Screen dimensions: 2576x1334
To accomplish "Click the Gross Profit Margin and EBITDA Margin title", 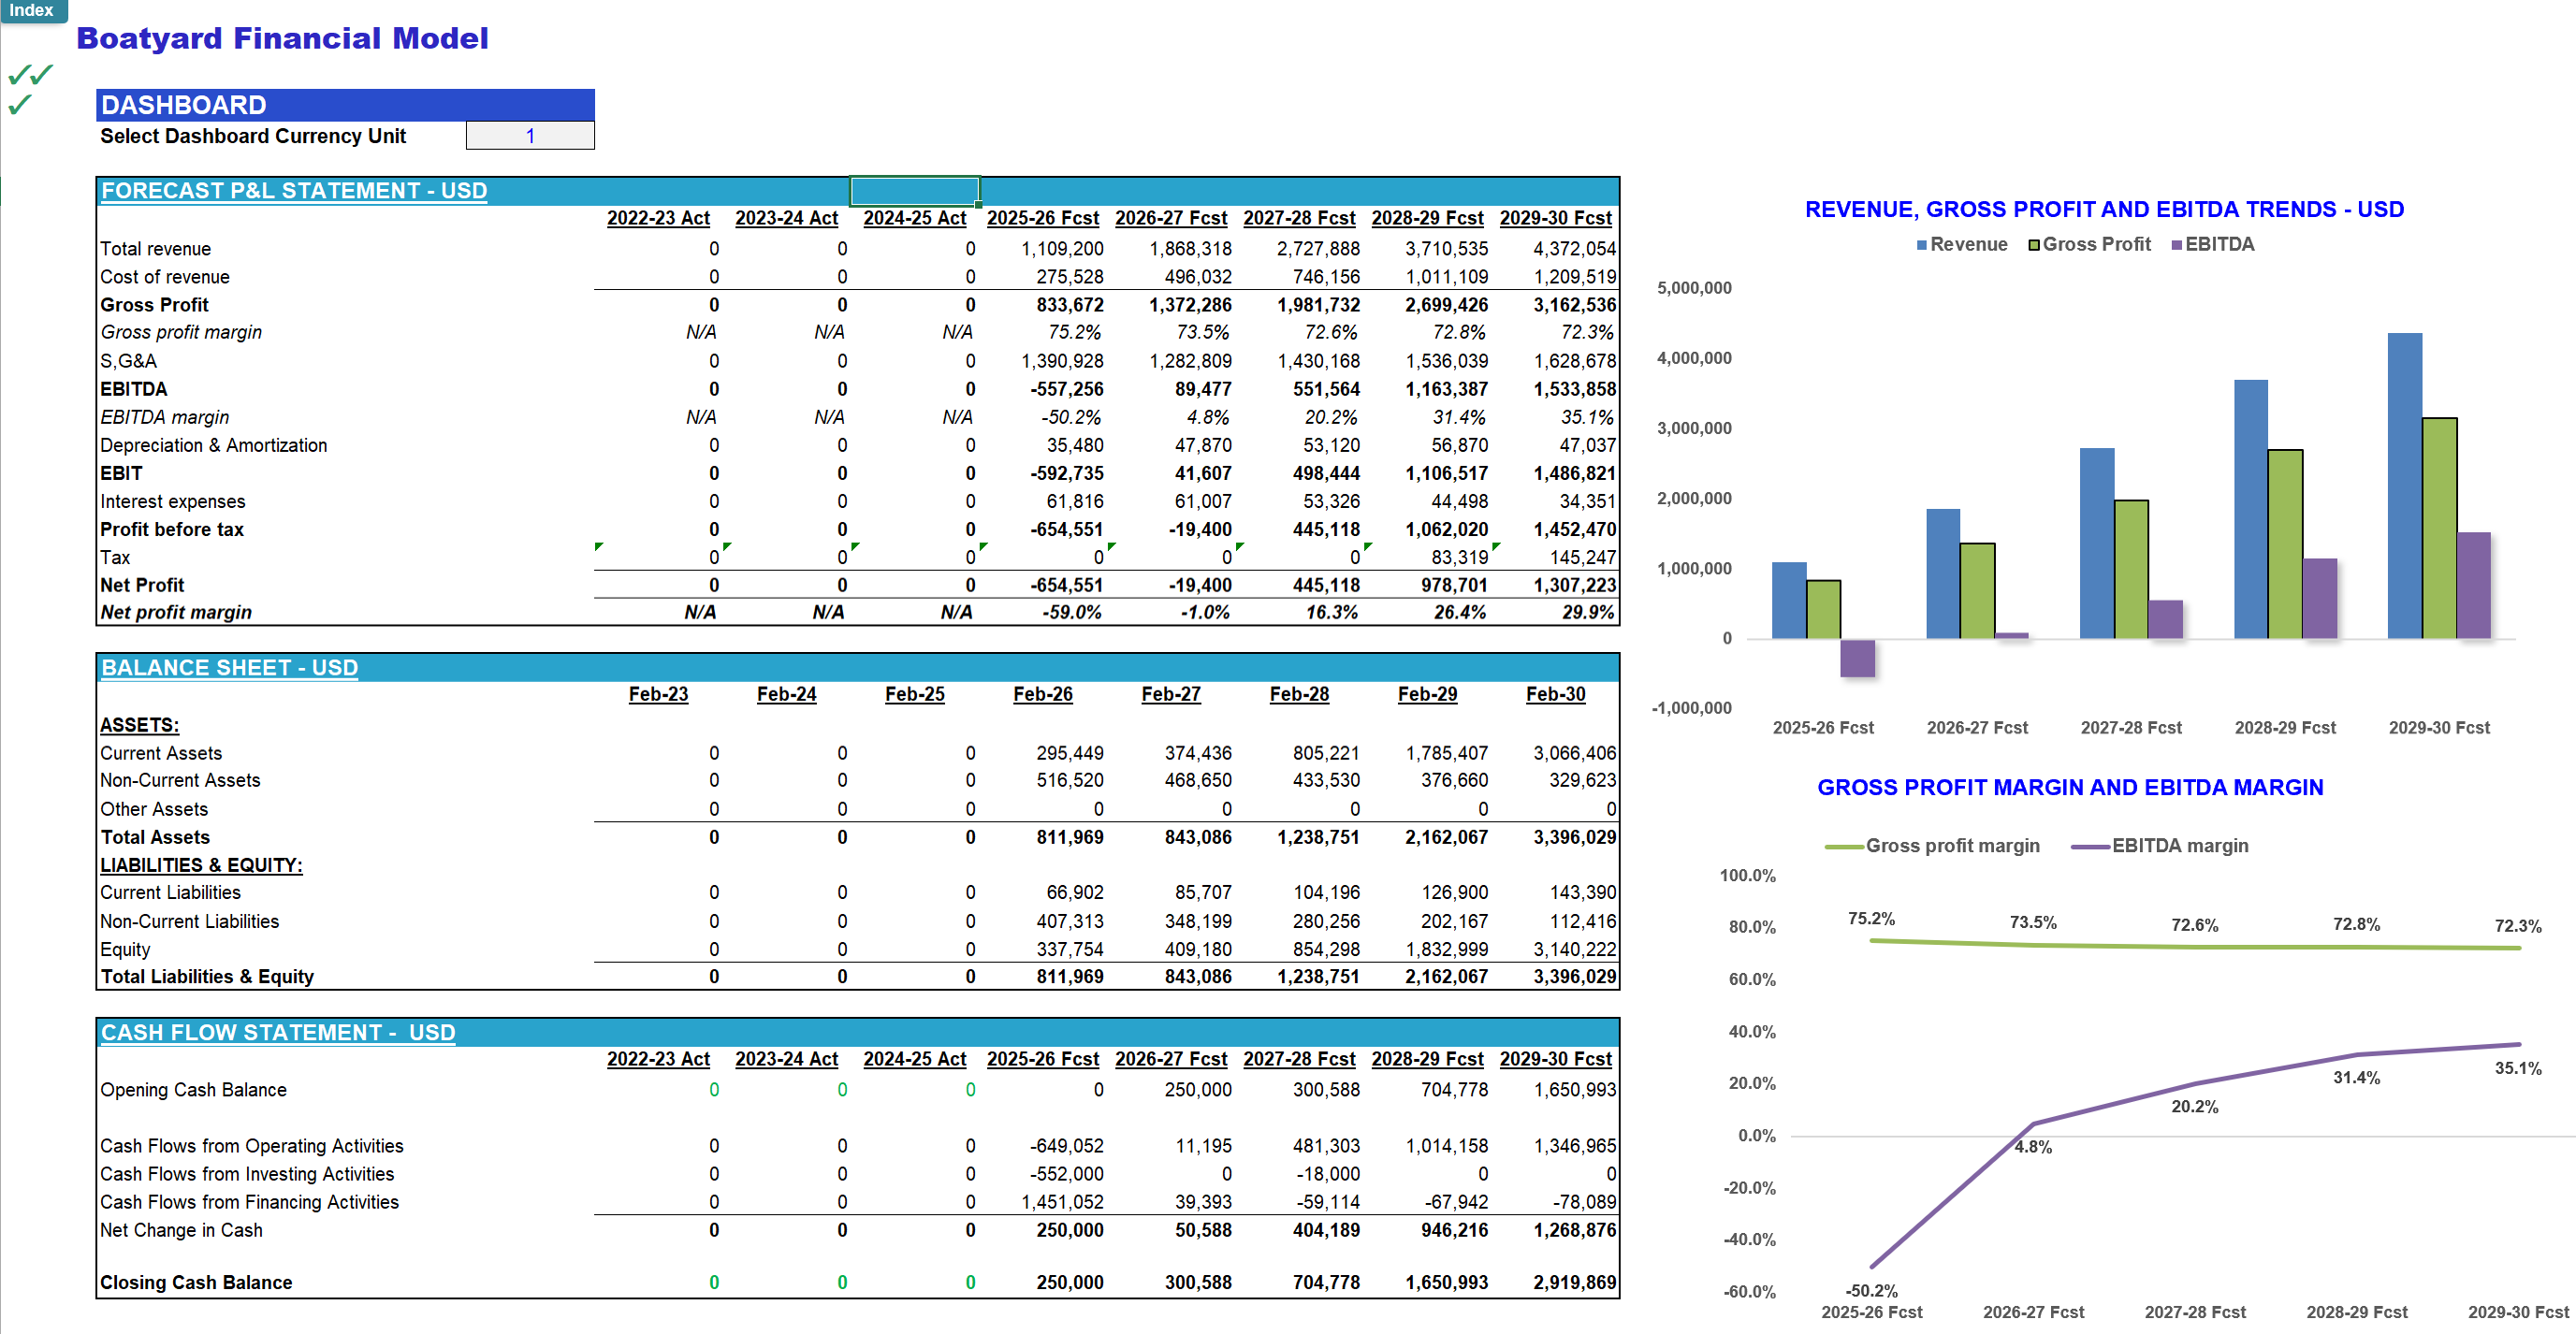I will tap(2070, 788).
